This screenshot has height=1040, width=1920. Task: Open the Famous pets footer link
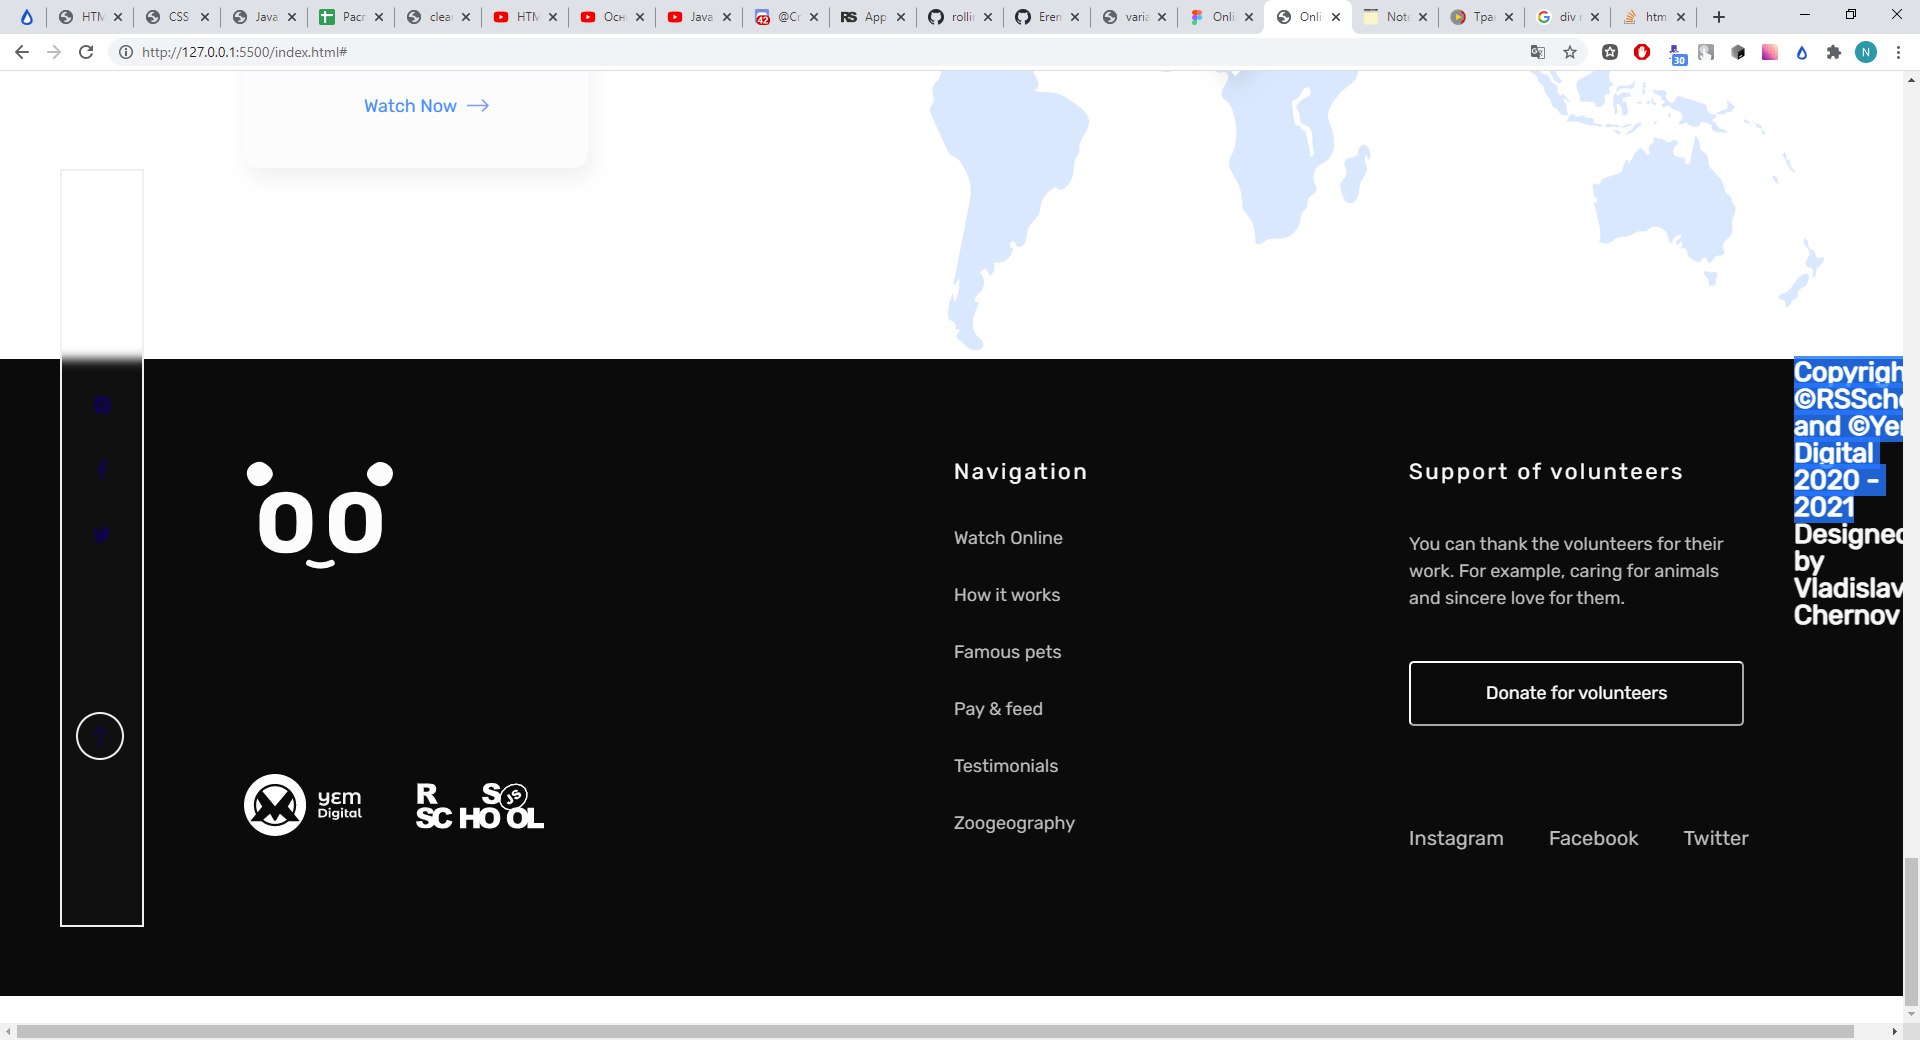tap(1007, 652)
